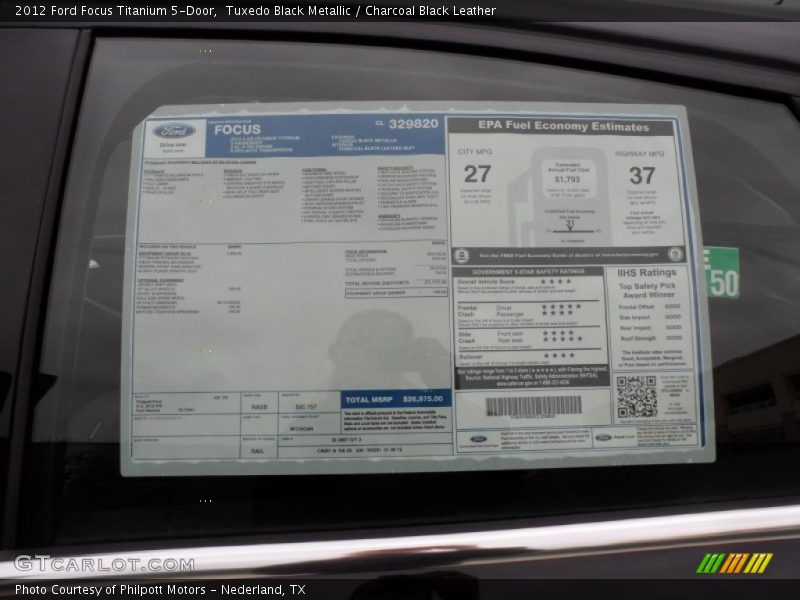Expand the EPA Fuel Economy Estimates section

566,126
